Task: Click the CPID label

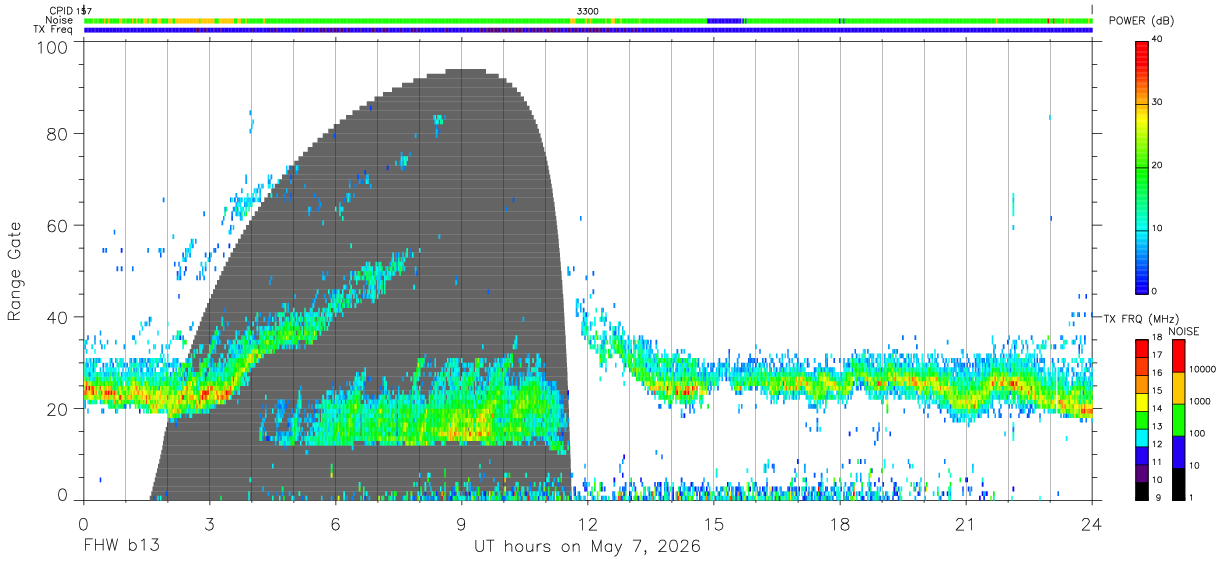Action: (x=60, y=11)
